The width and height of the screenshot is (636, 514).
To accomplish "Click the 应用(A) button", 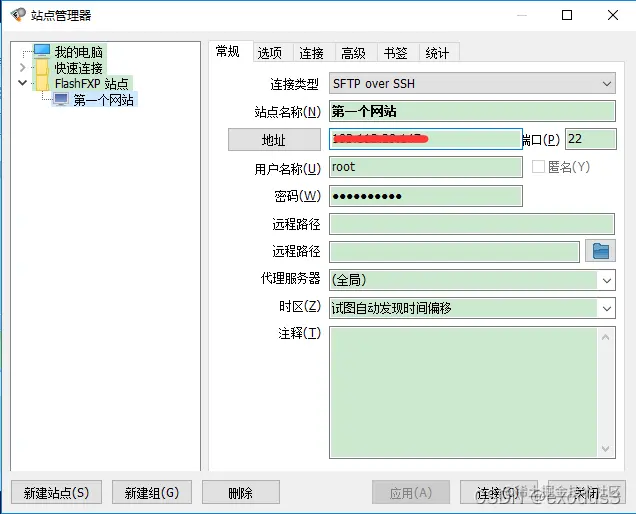I will click(410, 492).
